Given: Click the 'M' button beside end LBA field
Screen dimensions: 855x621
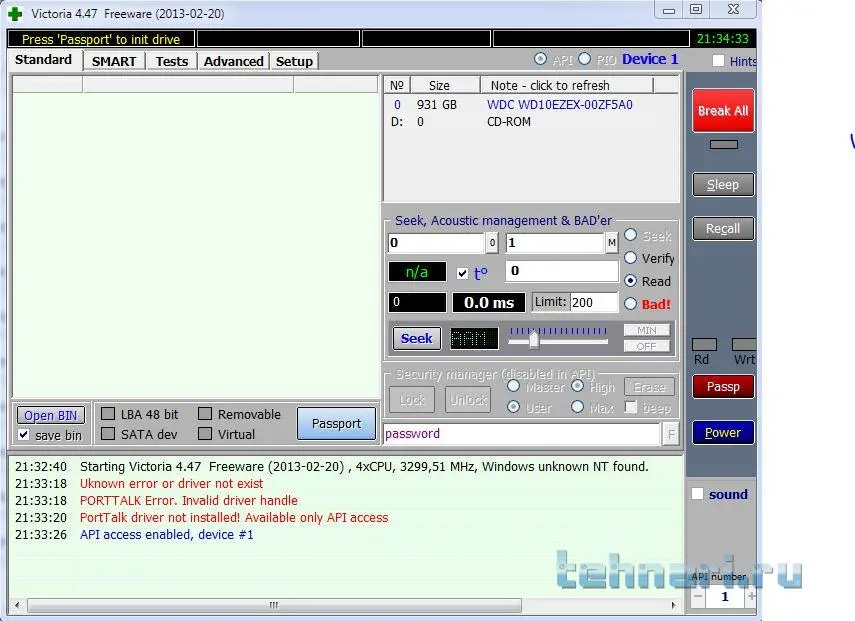Looking at the screenshot, I should 612,243.
